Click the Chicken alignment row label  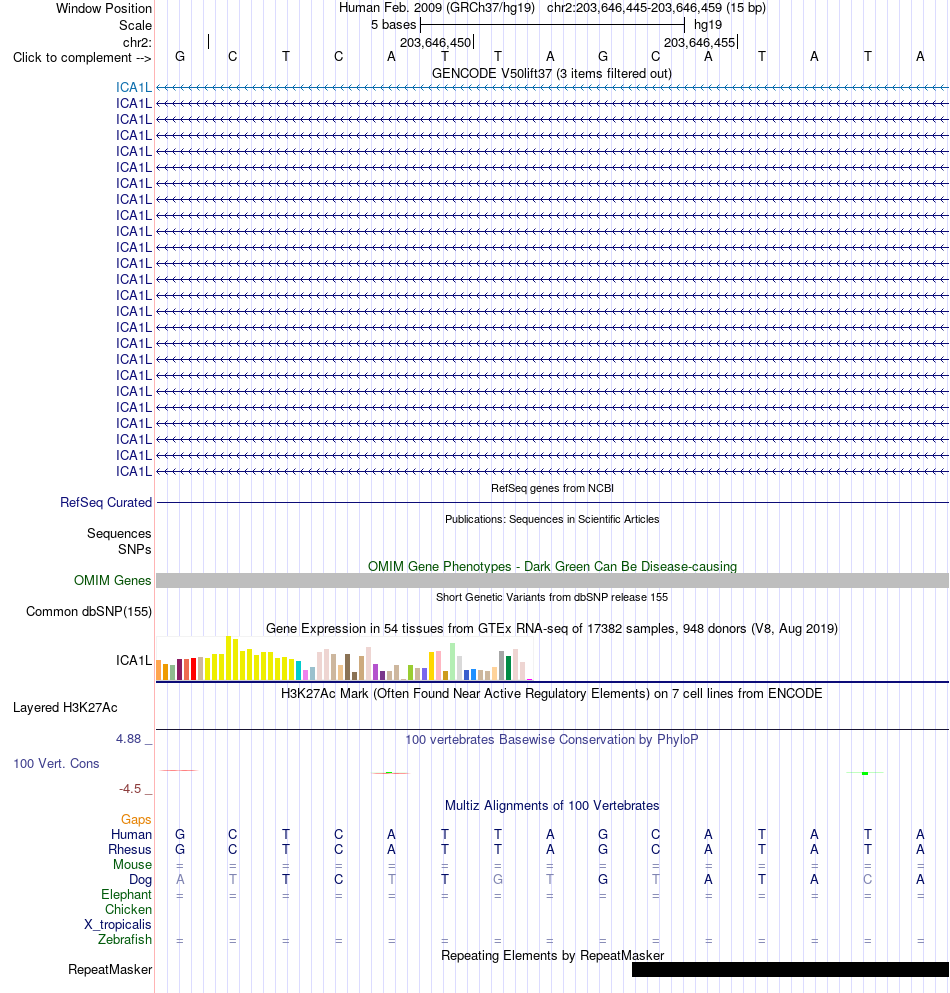tap(129, 909)
